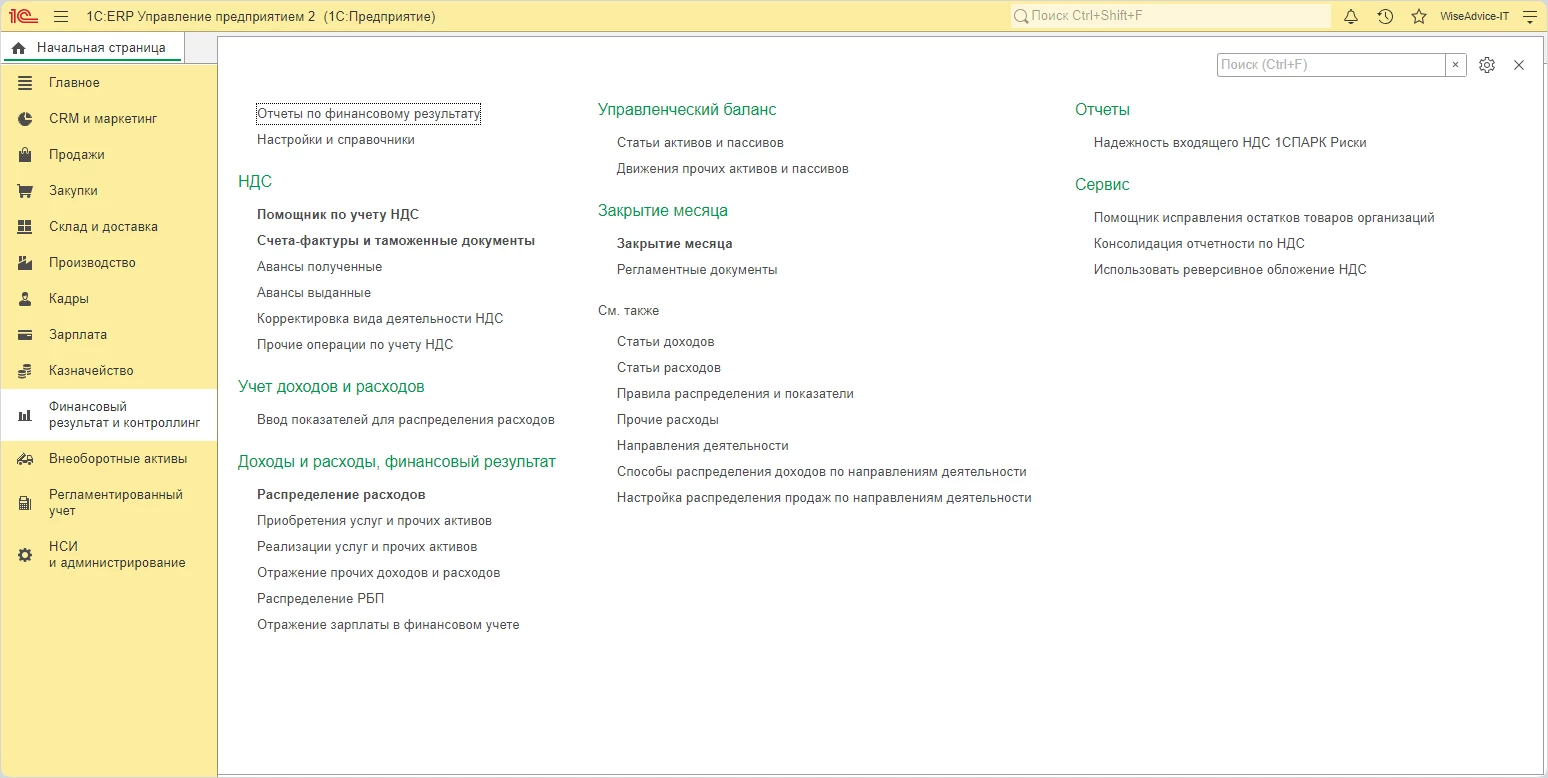Open Отражение зарплаты в финансовом учете
This screenshot has height=778, width=1548.
point(388,625)
